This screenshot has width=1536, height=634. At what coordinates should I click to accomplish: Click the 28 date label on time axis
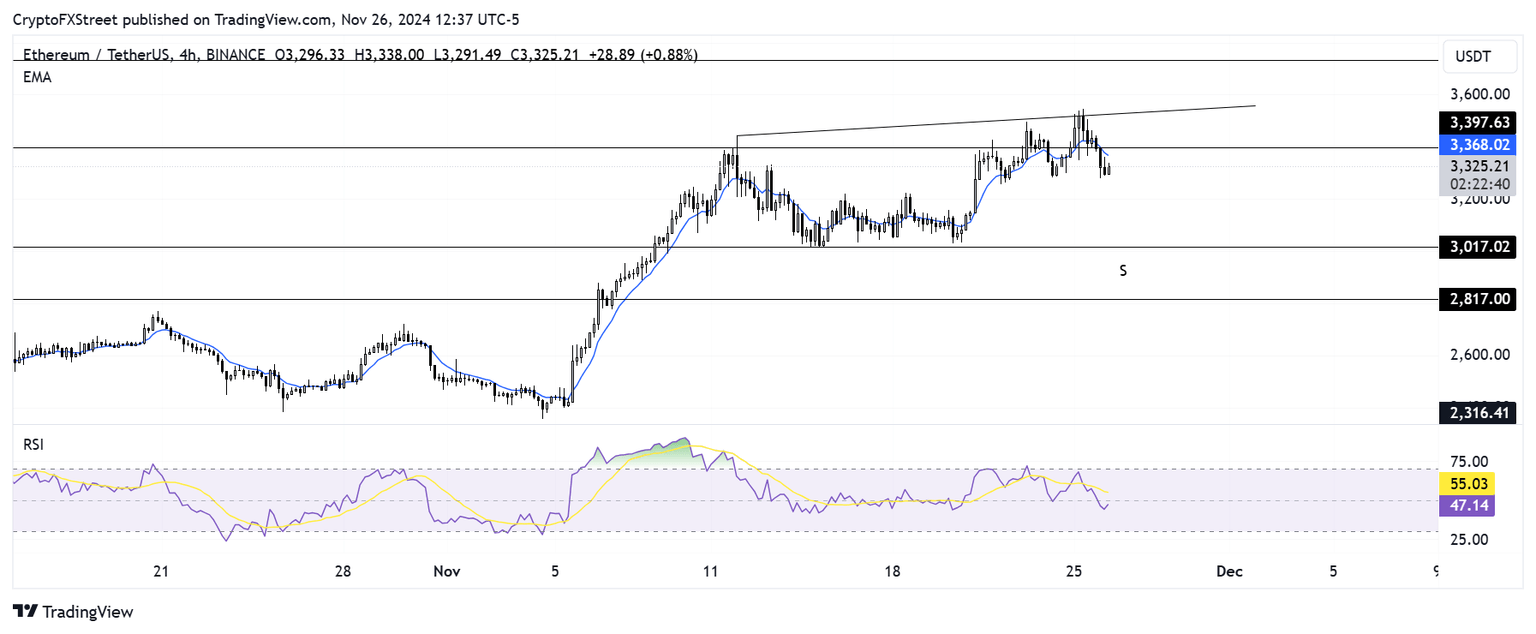343,571
